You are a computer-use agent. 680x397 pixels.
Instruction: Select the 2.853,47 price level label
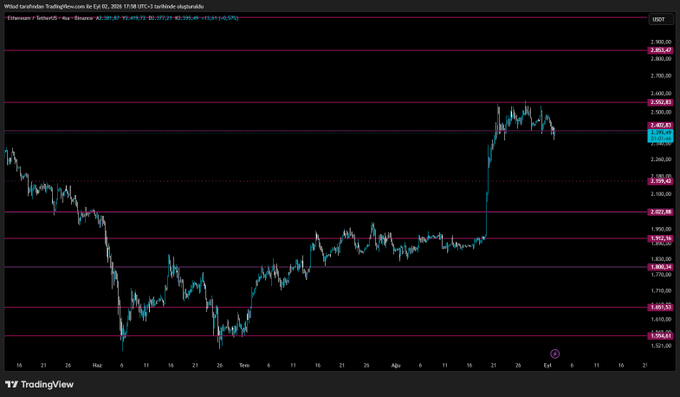tap(661, 50)
